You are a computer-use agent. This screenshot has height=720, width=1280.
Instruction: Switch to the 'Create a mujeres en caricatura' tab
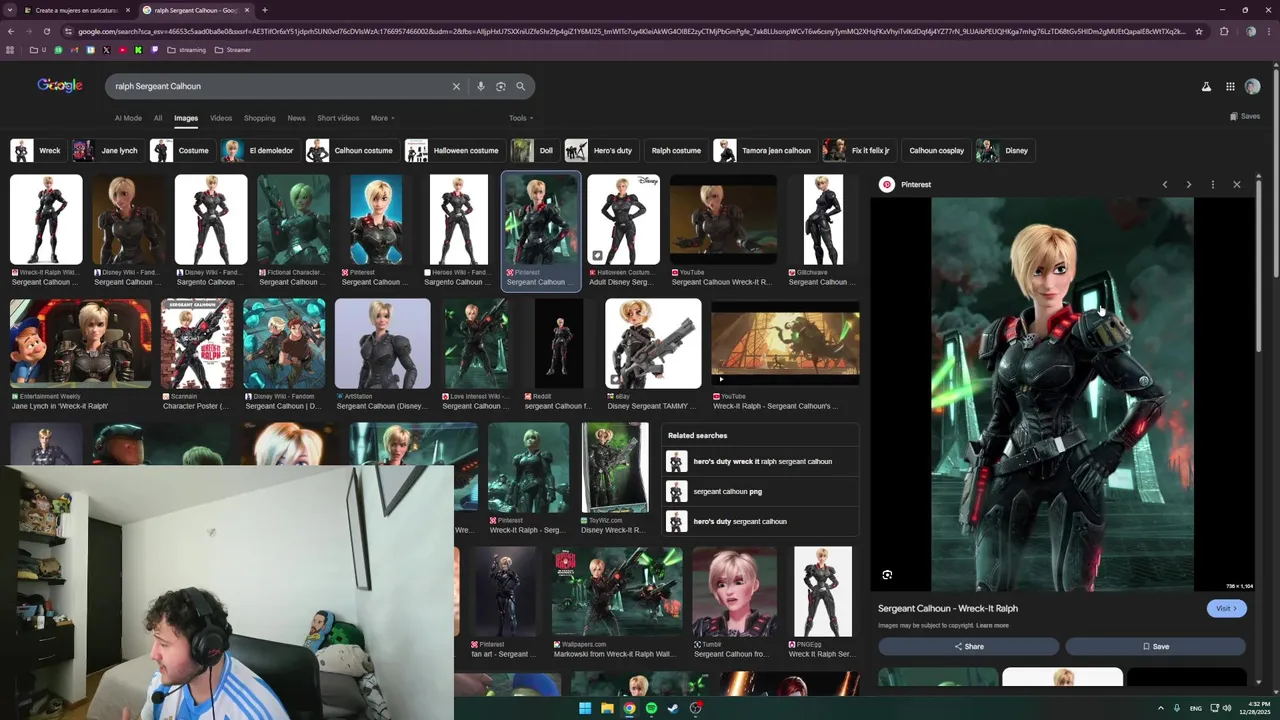(x=77, y=10)
